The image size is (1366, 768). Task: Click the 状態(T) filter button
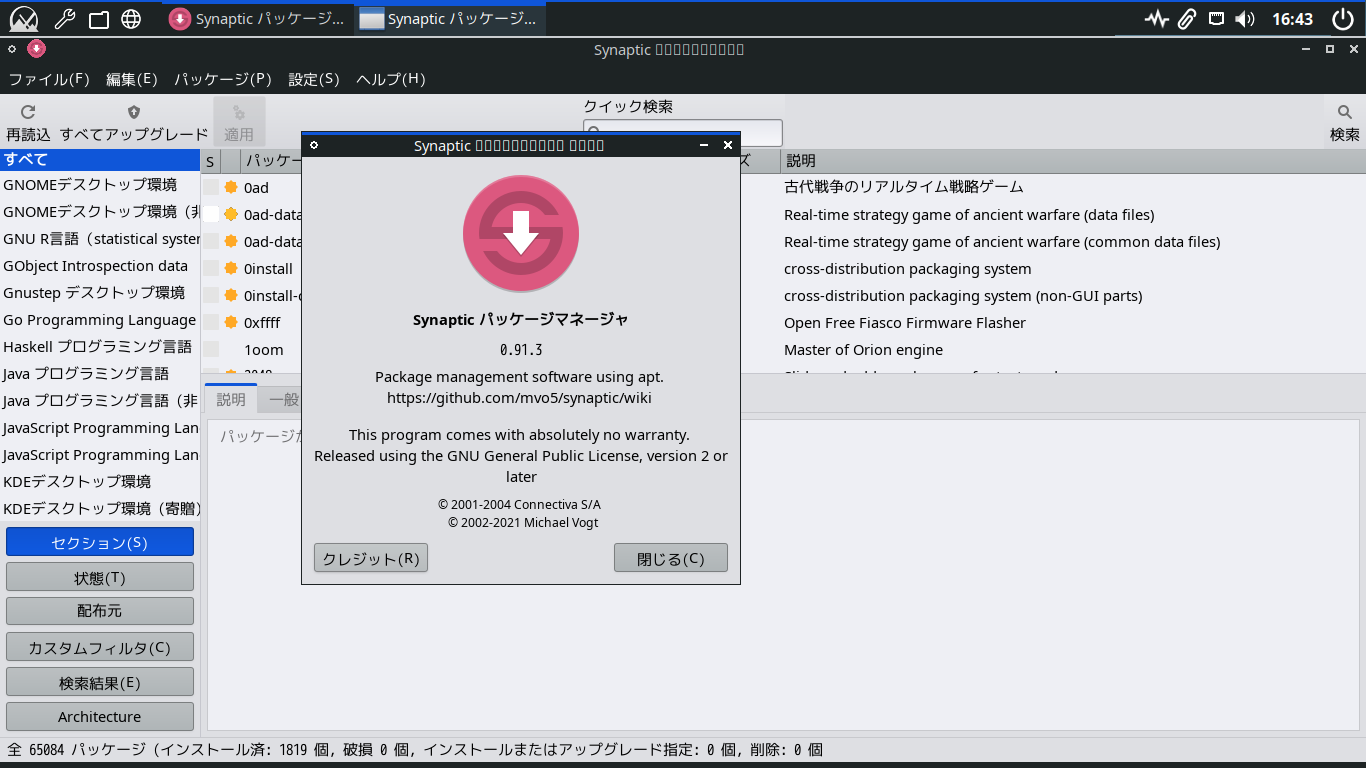coord(100,577)
